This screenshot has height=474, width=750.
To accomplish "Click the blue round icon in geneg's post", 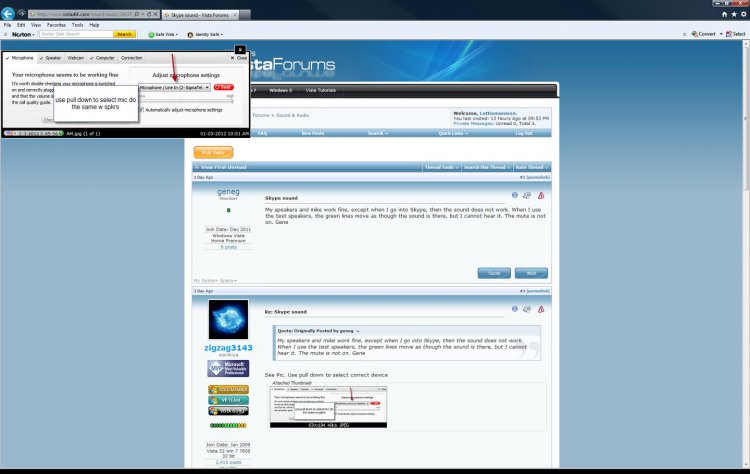I will pos(515,195).
